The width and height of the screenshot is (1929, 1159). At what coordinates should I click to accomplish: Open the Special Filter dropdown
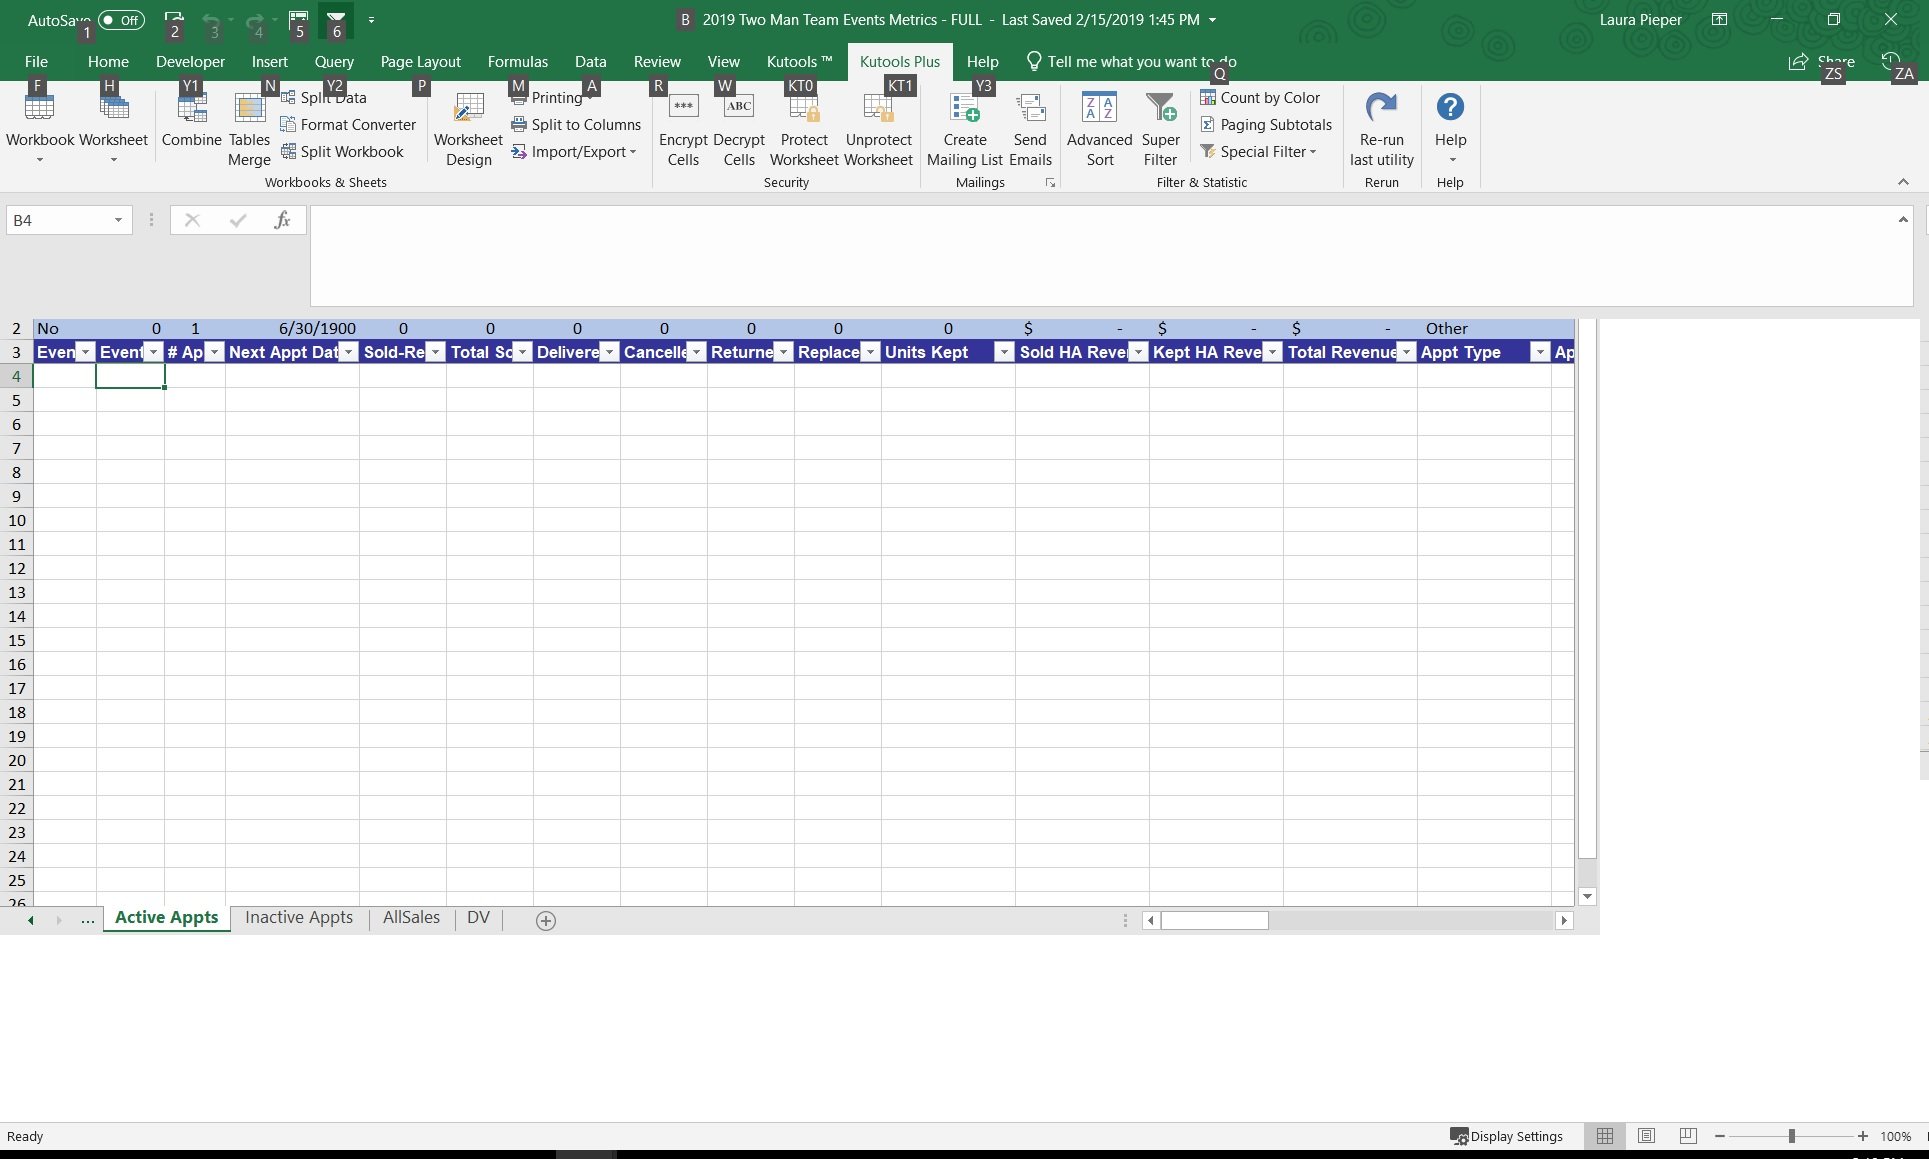[x=1258, y=152]
